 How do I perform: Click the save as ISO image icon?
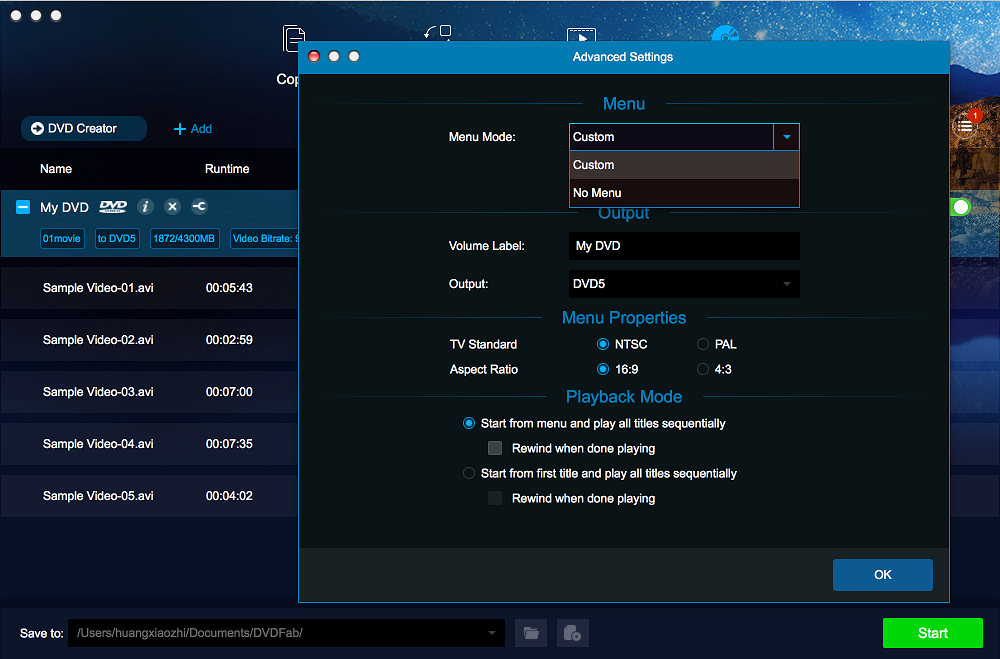click(573, 633)
